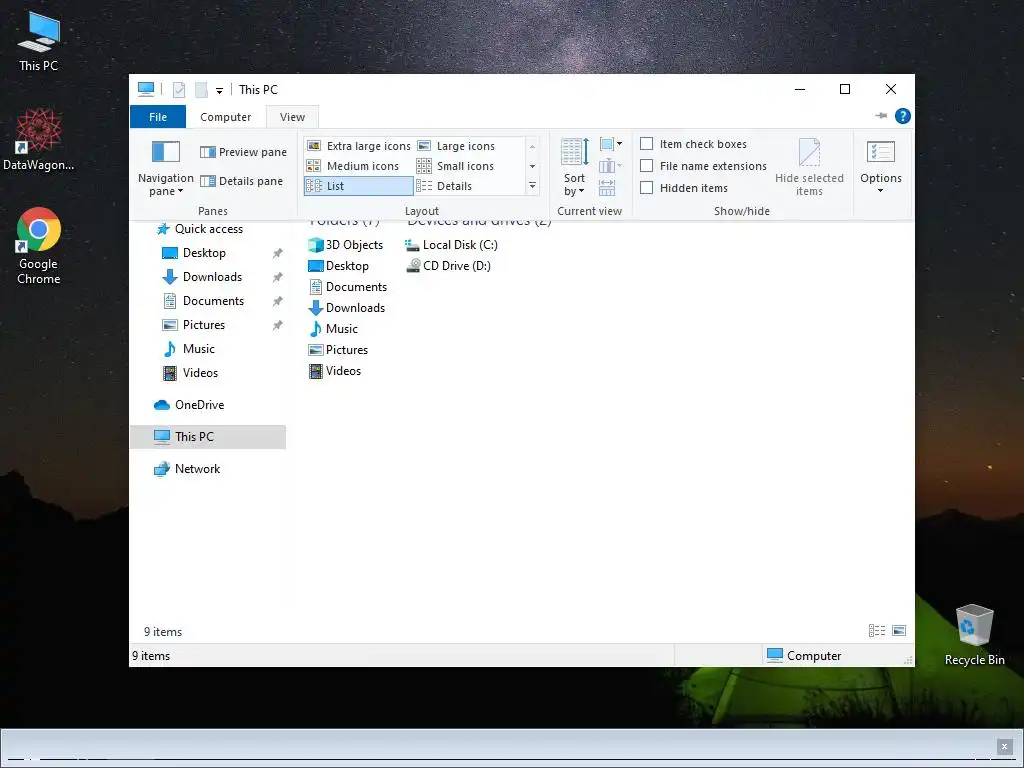Click the blue Help question mark icon
Image resolution: width=1024 pixels, height=768 pixels.
coord(903,116)
